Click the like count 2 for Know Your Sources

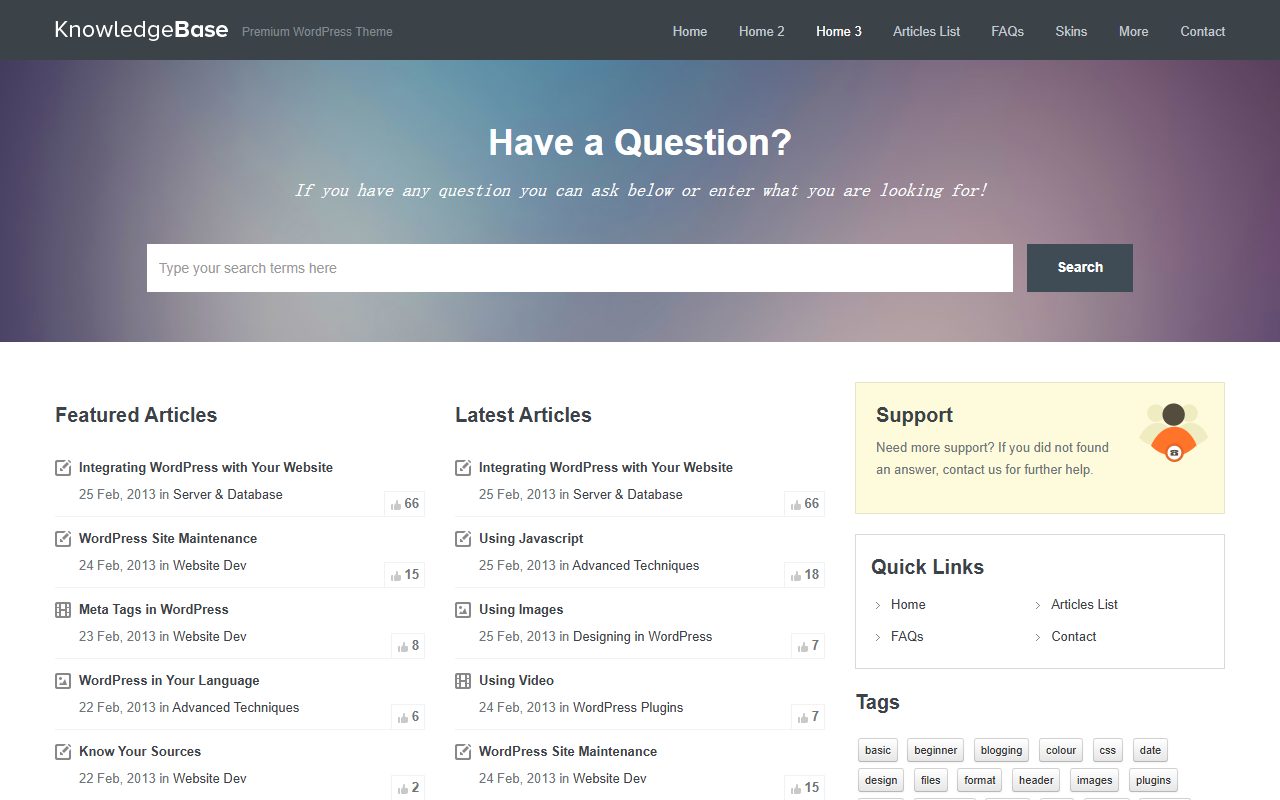pos(408,788)
